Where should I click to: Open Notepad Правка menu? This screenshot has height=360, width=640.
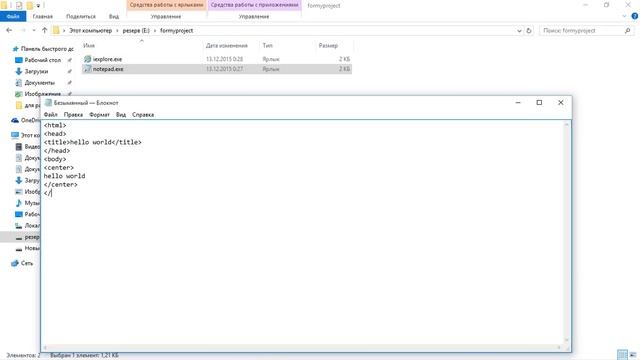[x=73, y=115]
